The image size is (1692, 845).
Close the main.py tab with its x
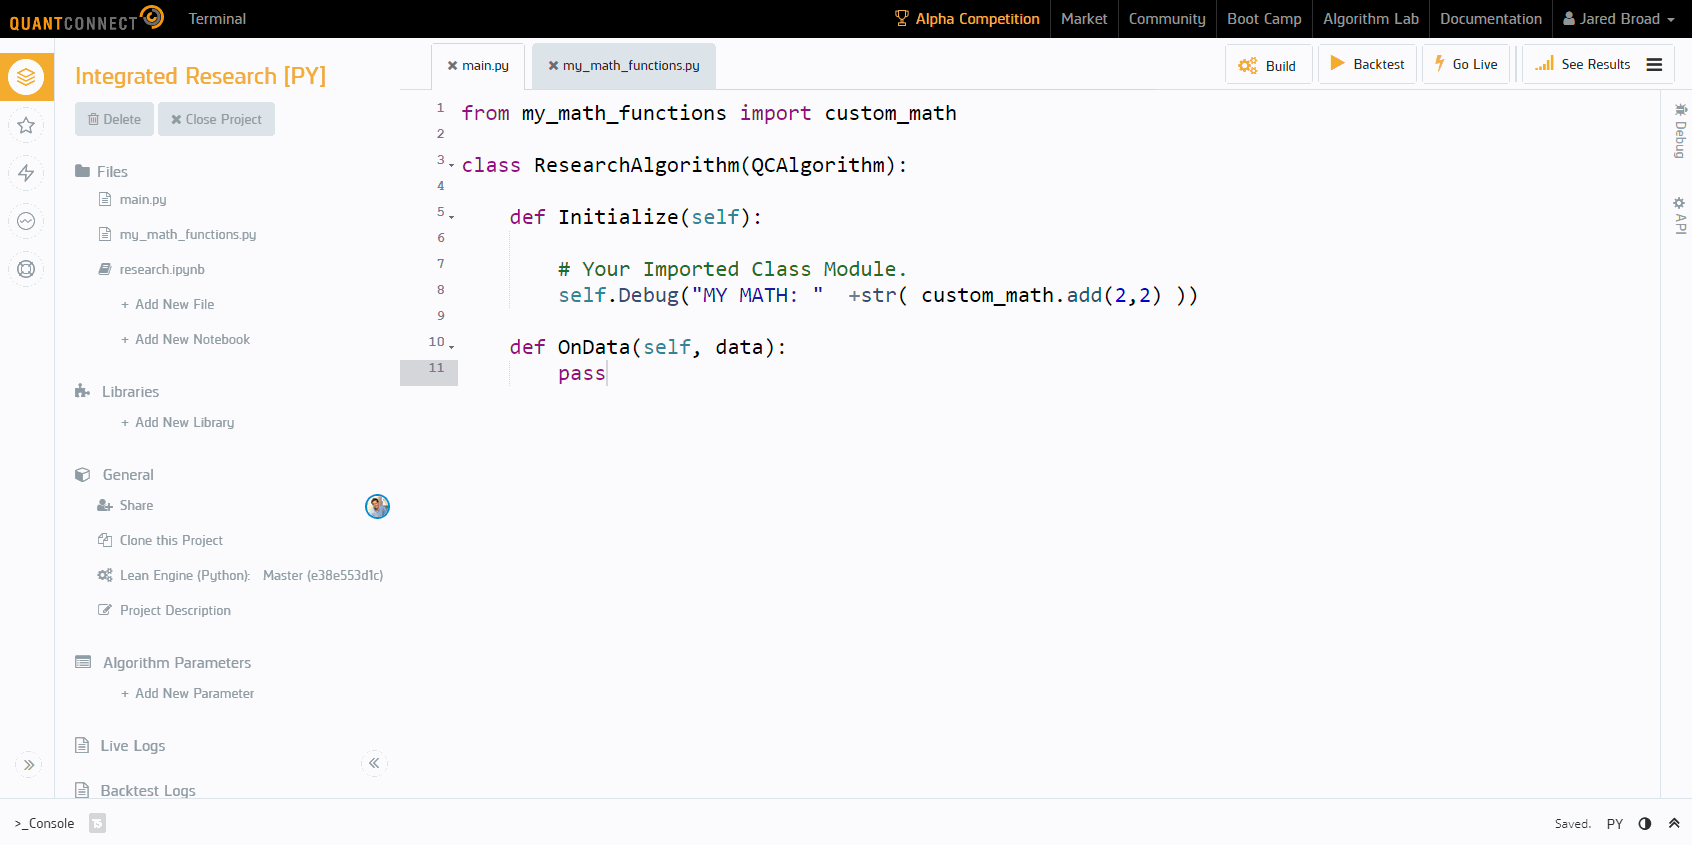pos(452,66)
